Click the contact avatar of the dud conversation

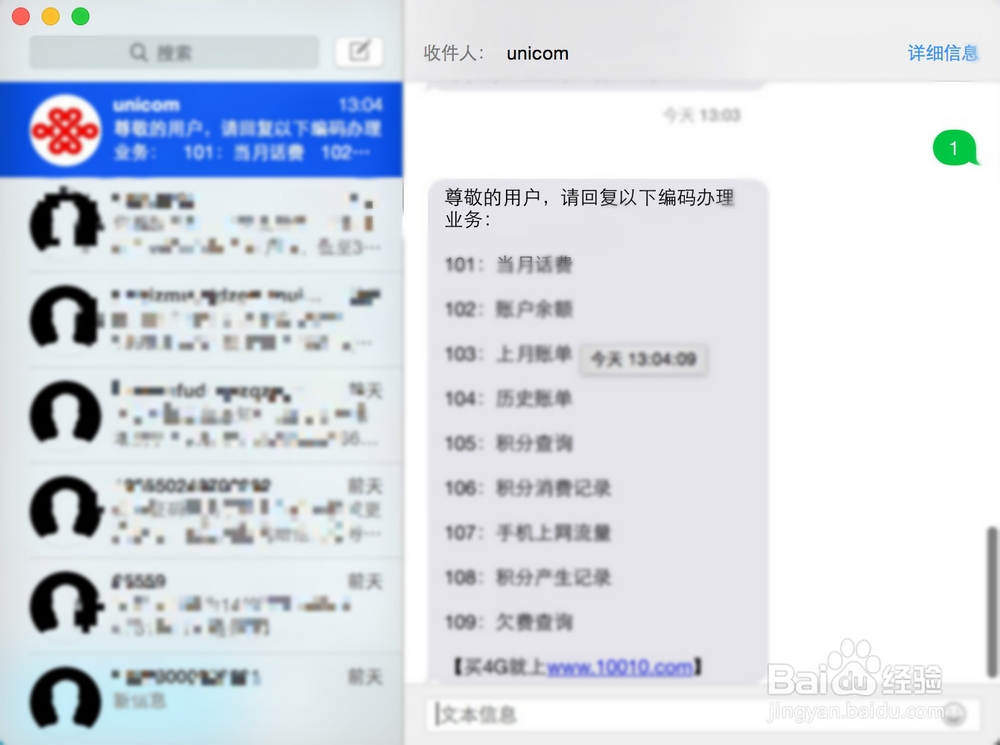(x=65, y=413)
